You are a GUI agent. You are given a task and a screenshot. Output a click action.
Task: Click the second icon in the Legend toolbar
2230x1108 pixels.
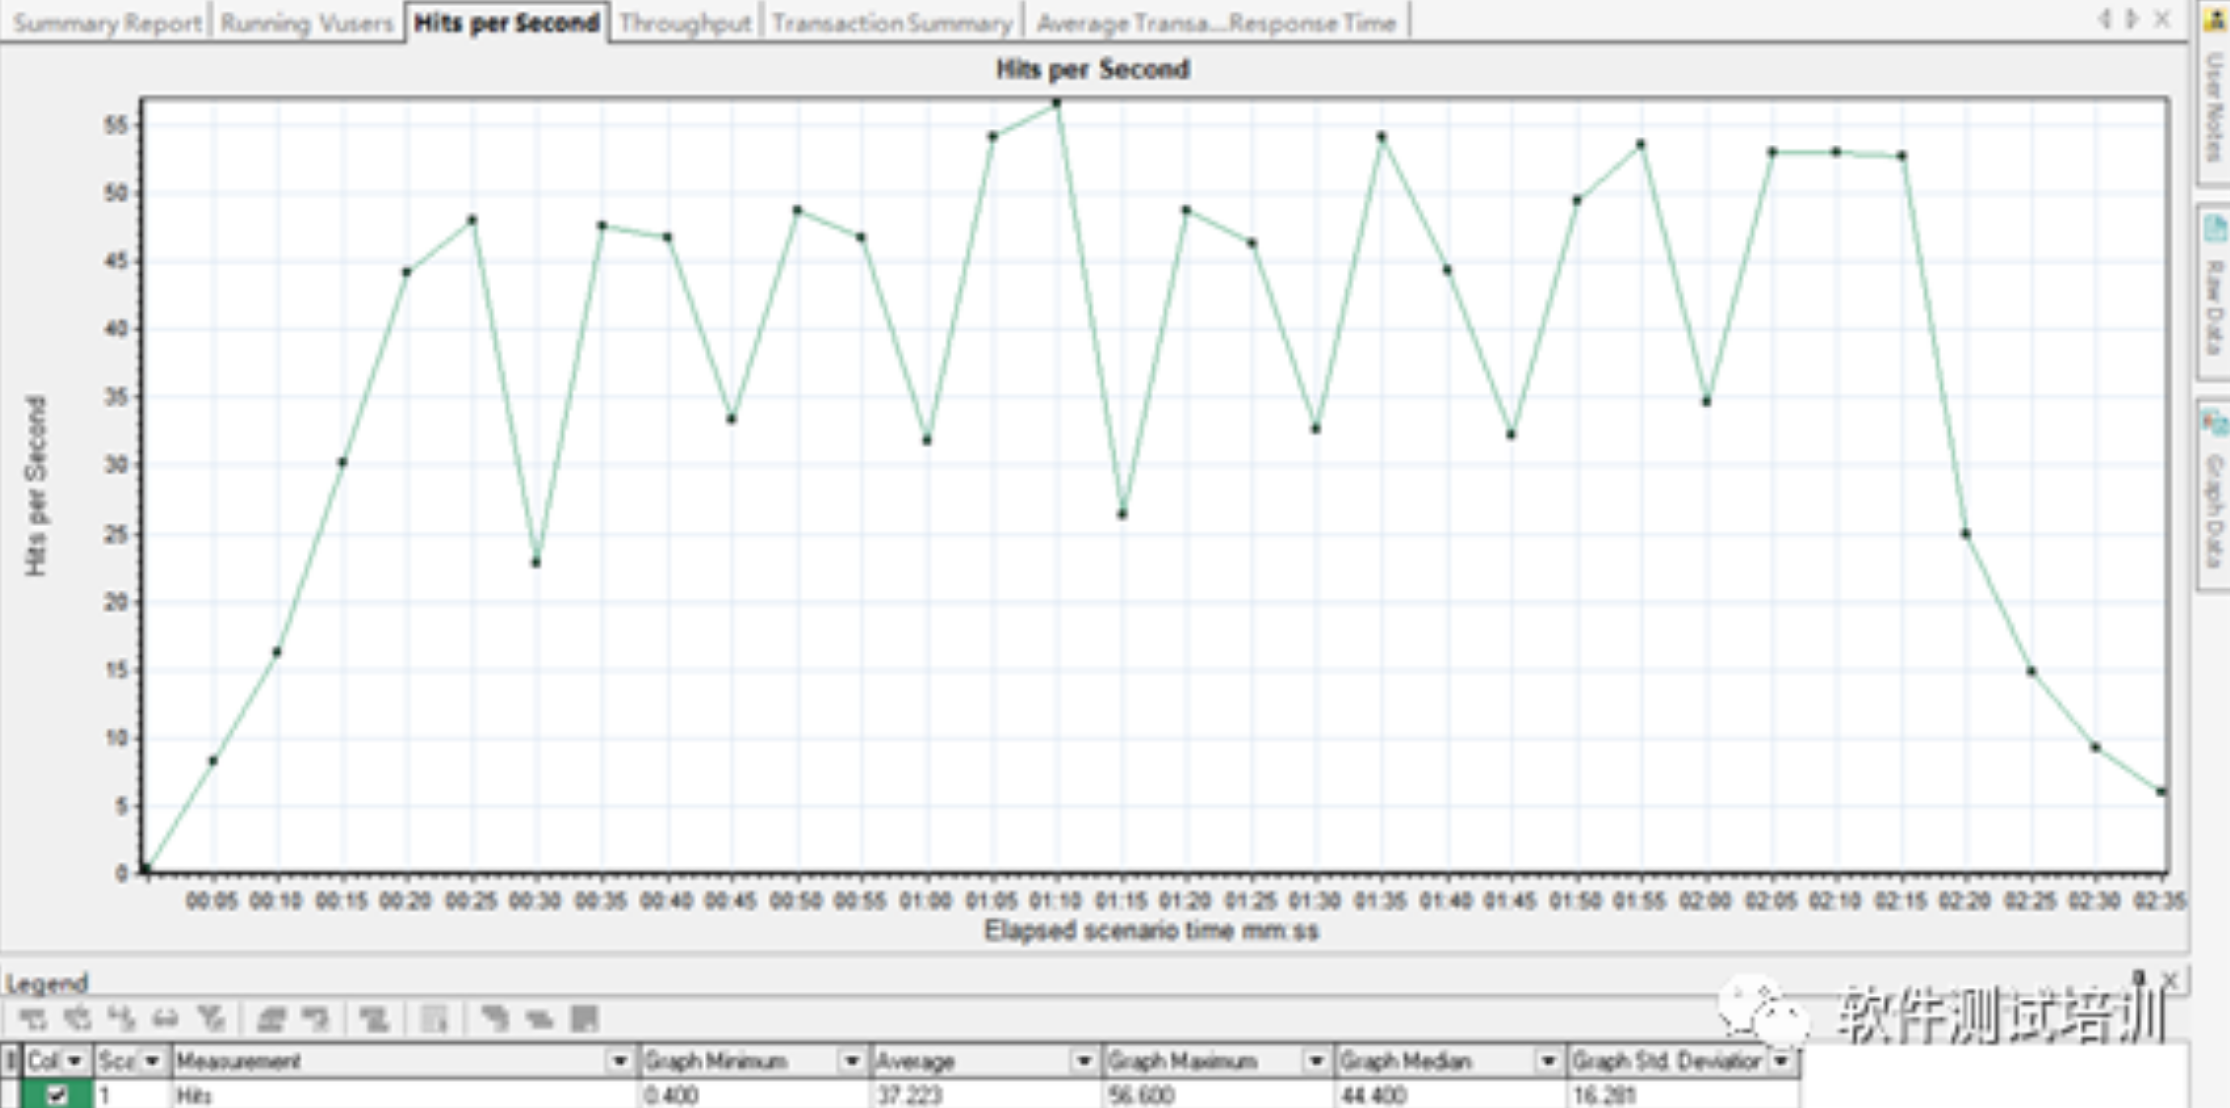coord(77,1019)
